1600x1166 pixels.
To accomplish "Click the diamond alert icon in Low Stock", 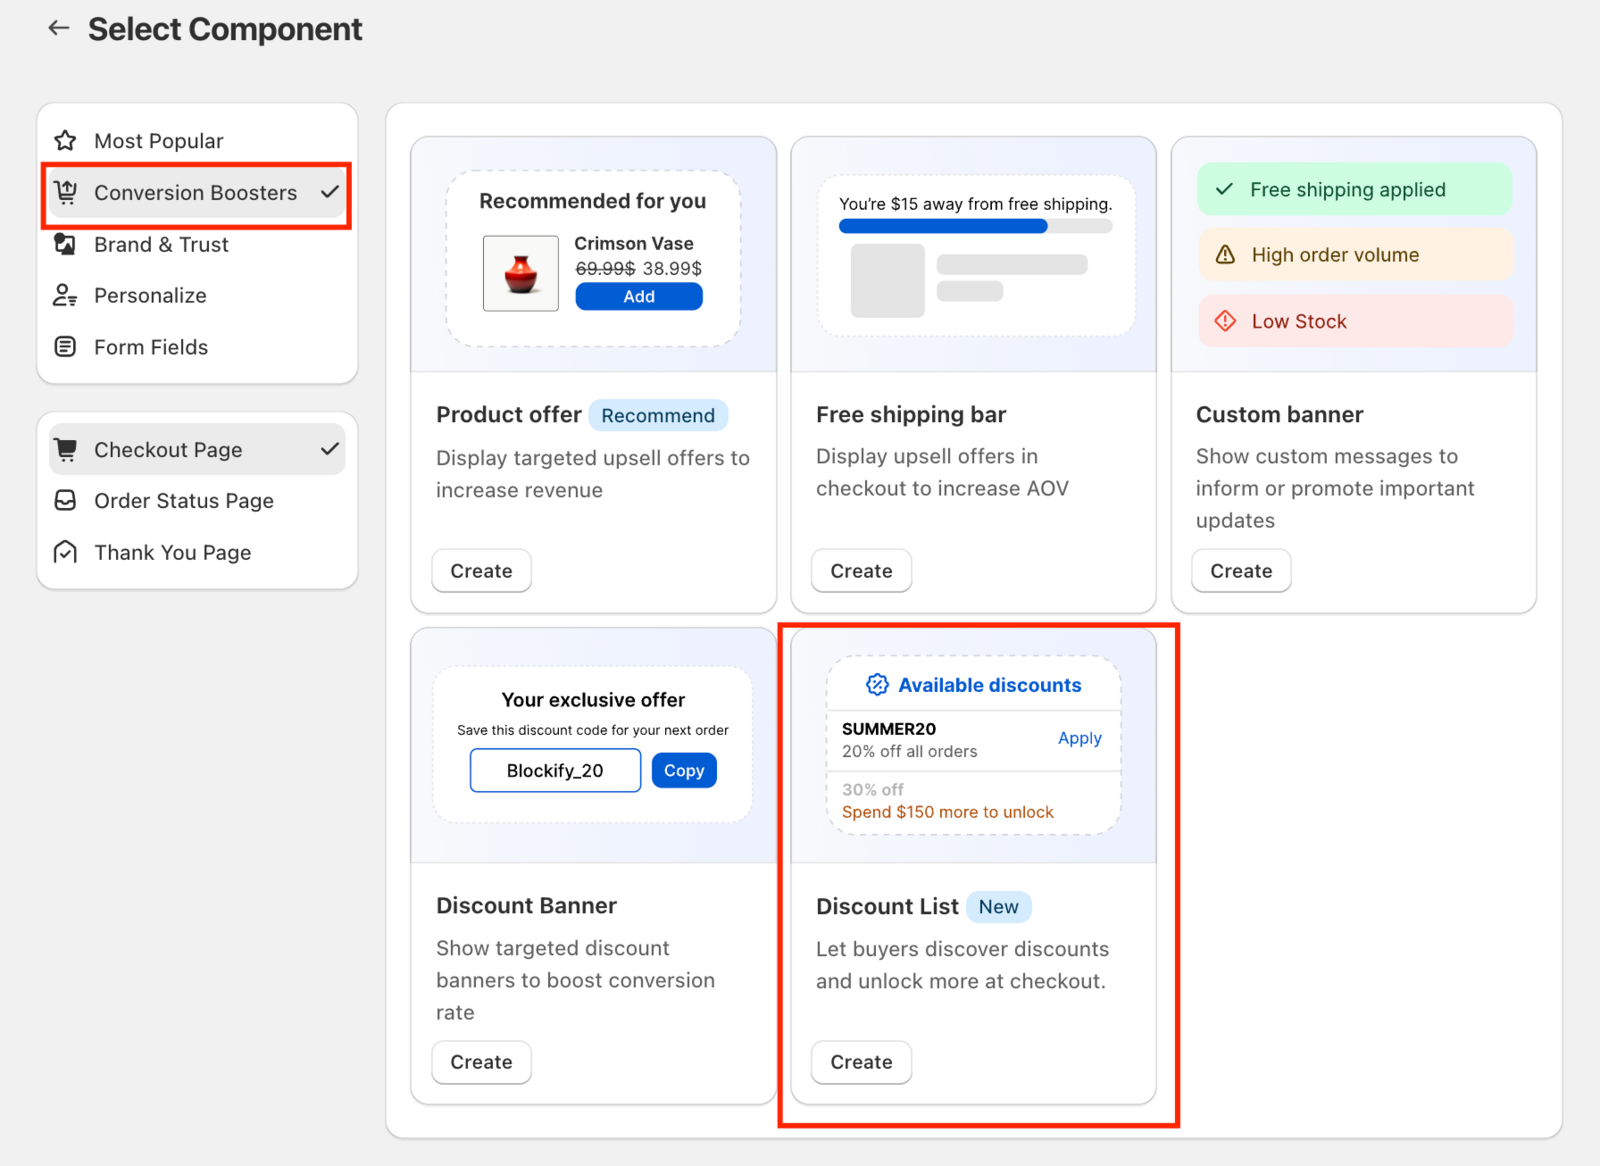I will click(1225, 321).
